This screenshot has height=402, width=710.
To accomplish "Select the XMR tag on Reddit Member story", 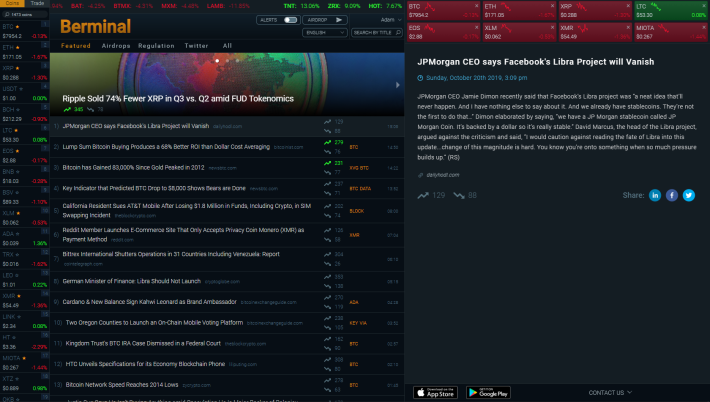I will coord(354,235).
